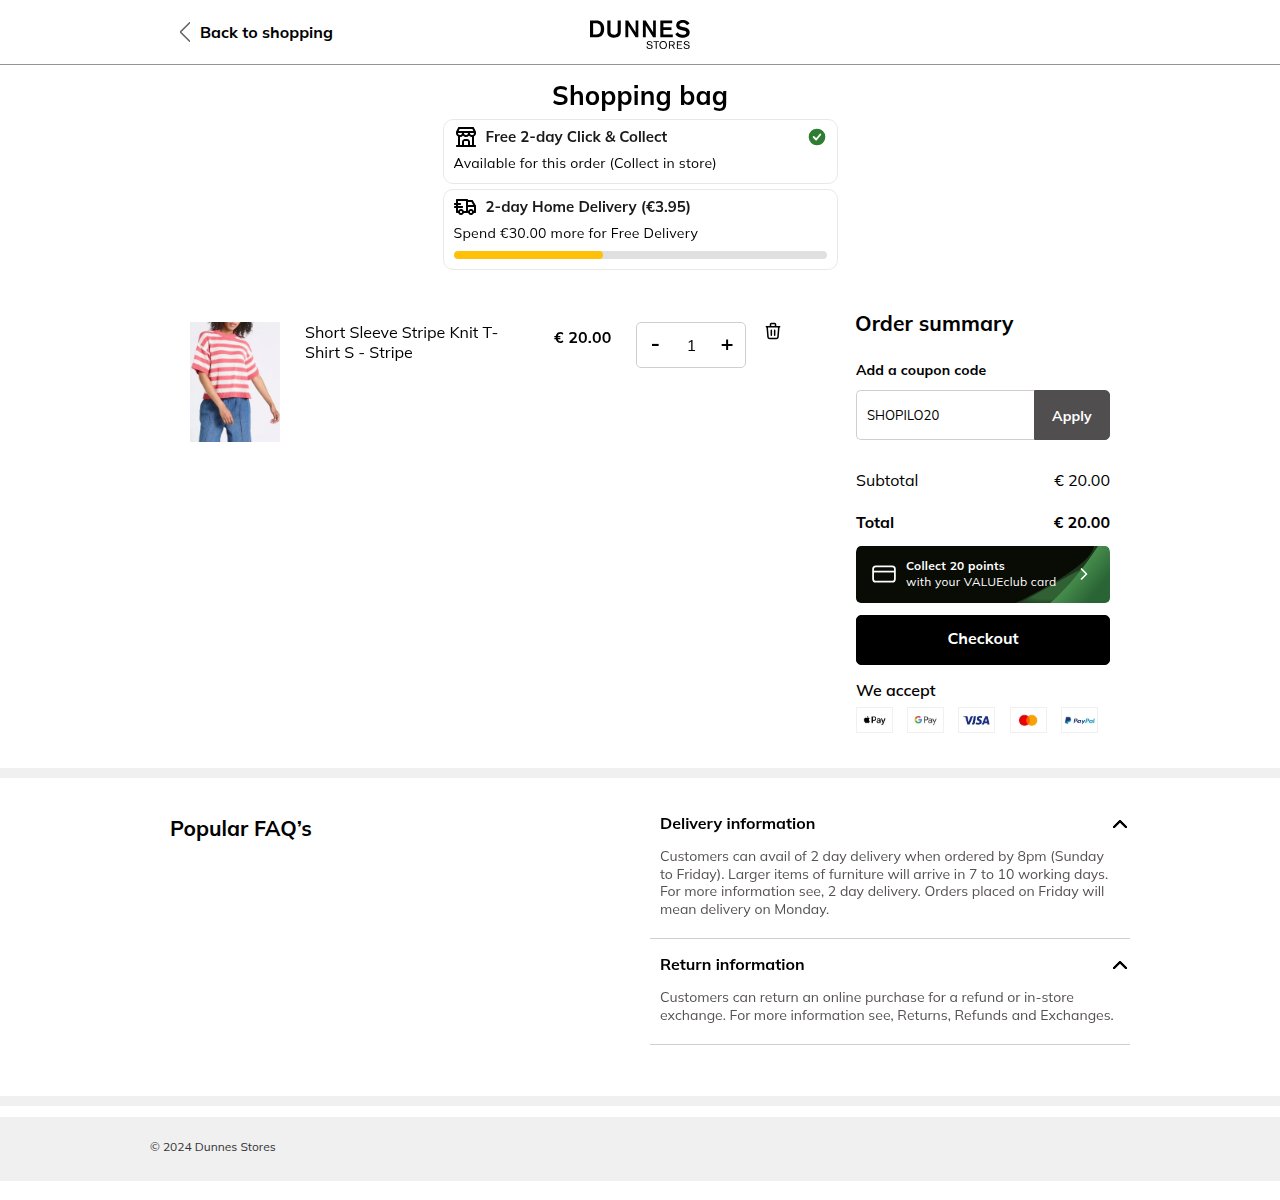Click the 'Add a coupon code' label
Screen dimensions: 1280x1200
pyautogui.click(x=921, y=370)
